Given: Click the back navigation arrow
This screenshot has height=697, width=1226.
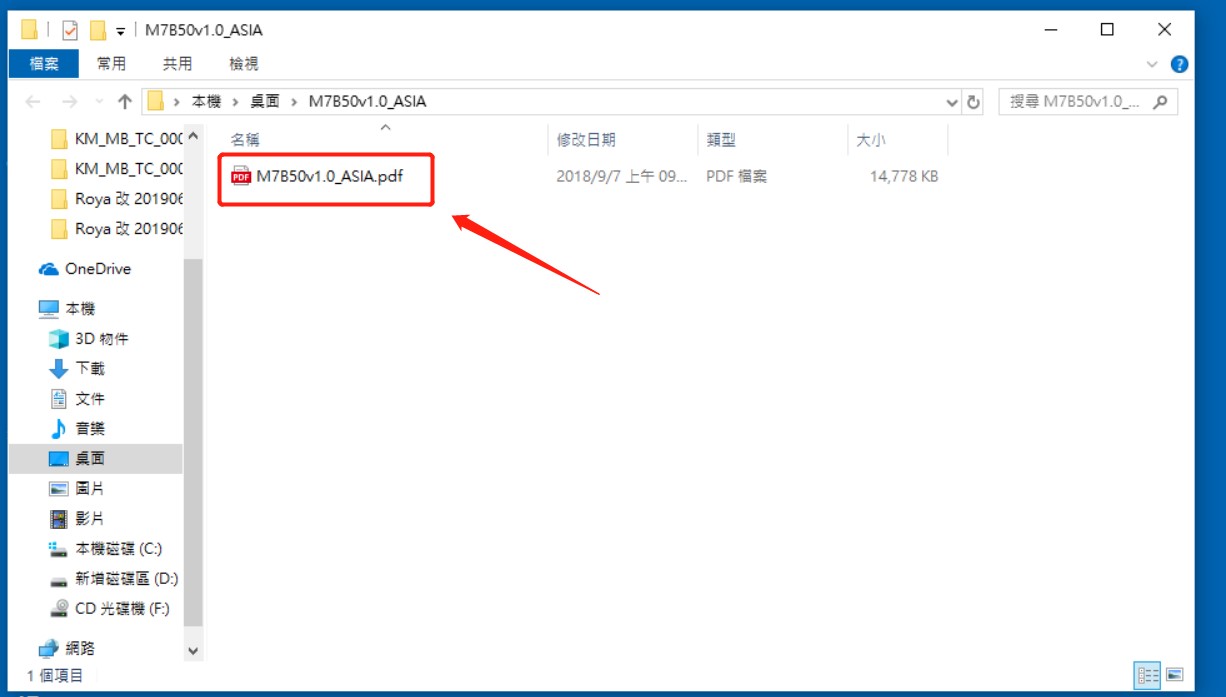Looking at the screenshot, I should click(x=33, y=102).
